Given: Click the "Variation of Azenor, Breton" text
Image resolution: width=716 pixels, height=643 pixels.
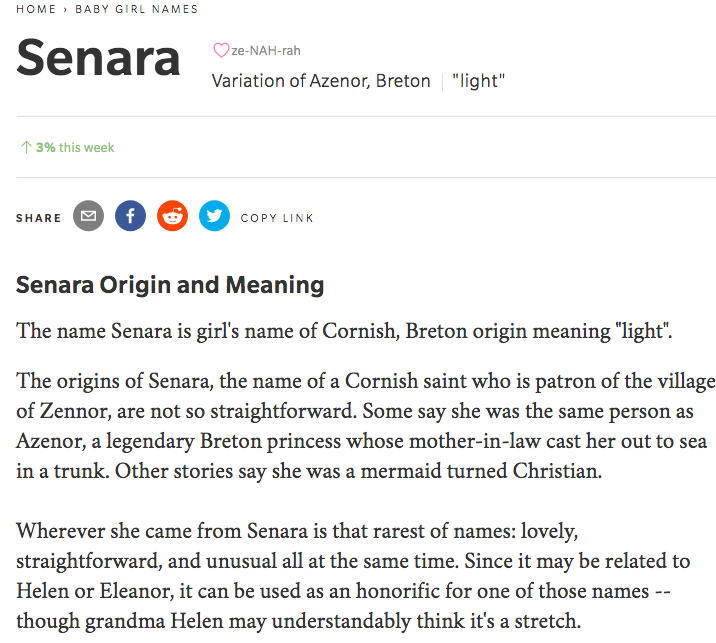Looking at the screenshot, I should click(321, 81).
